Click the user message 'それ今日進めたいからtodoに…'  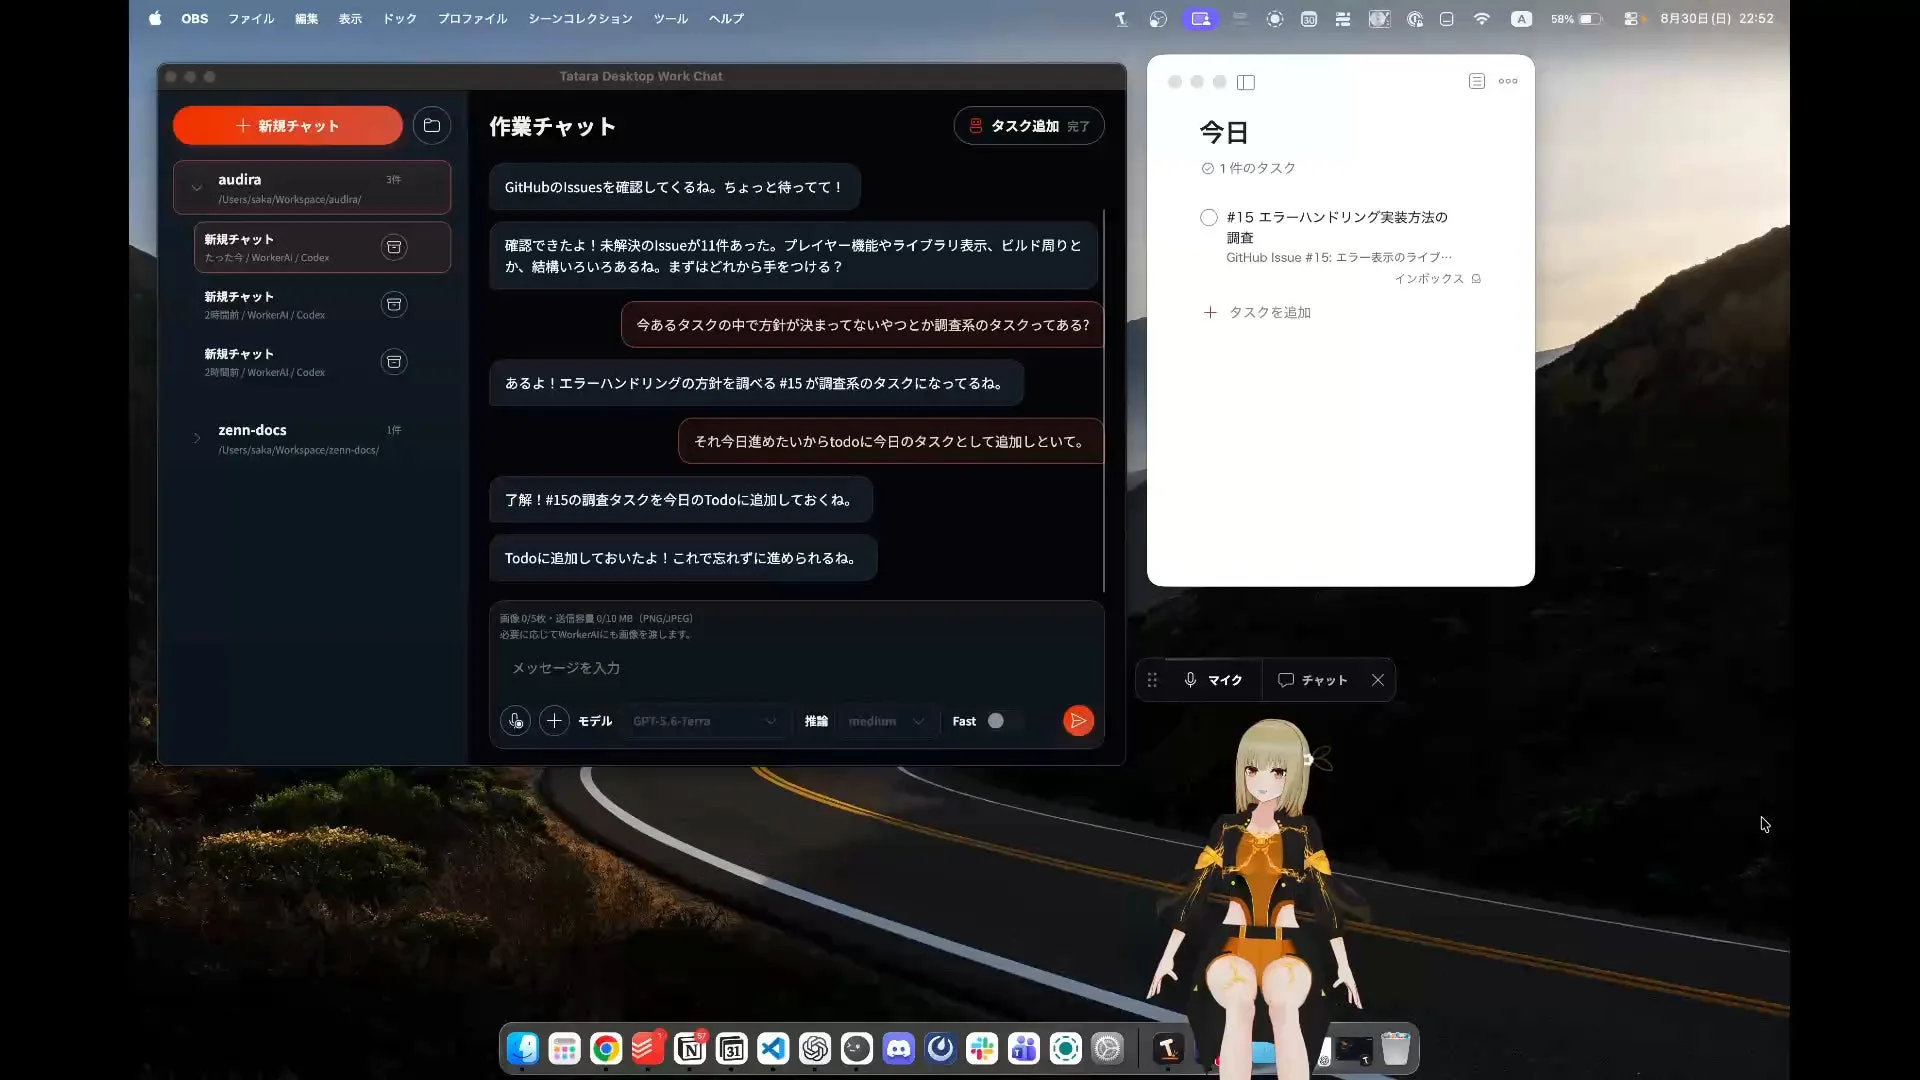(891, 441)
